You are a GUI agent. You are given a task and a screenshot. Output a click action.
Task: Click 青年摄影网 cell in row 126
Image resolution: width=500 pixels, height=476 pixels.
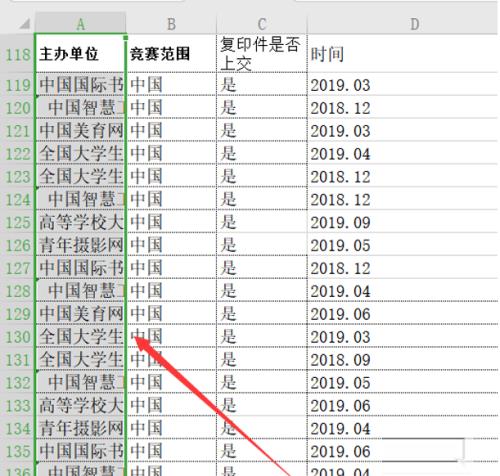click(80, 245)
